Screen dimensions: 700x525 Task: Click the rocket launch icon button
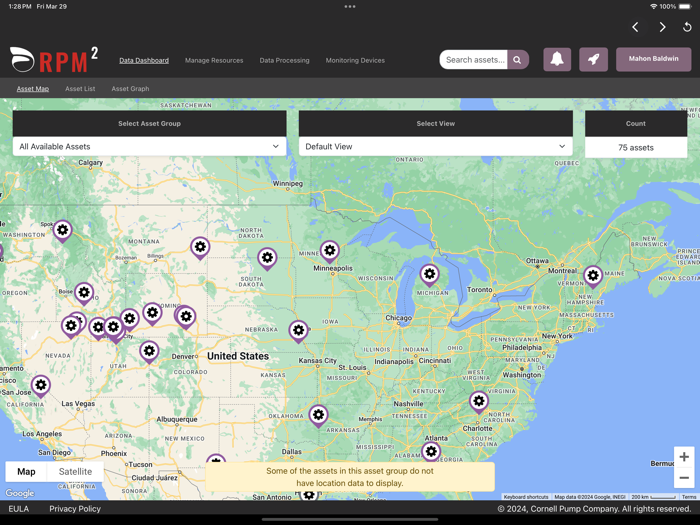tap(593, 59)
